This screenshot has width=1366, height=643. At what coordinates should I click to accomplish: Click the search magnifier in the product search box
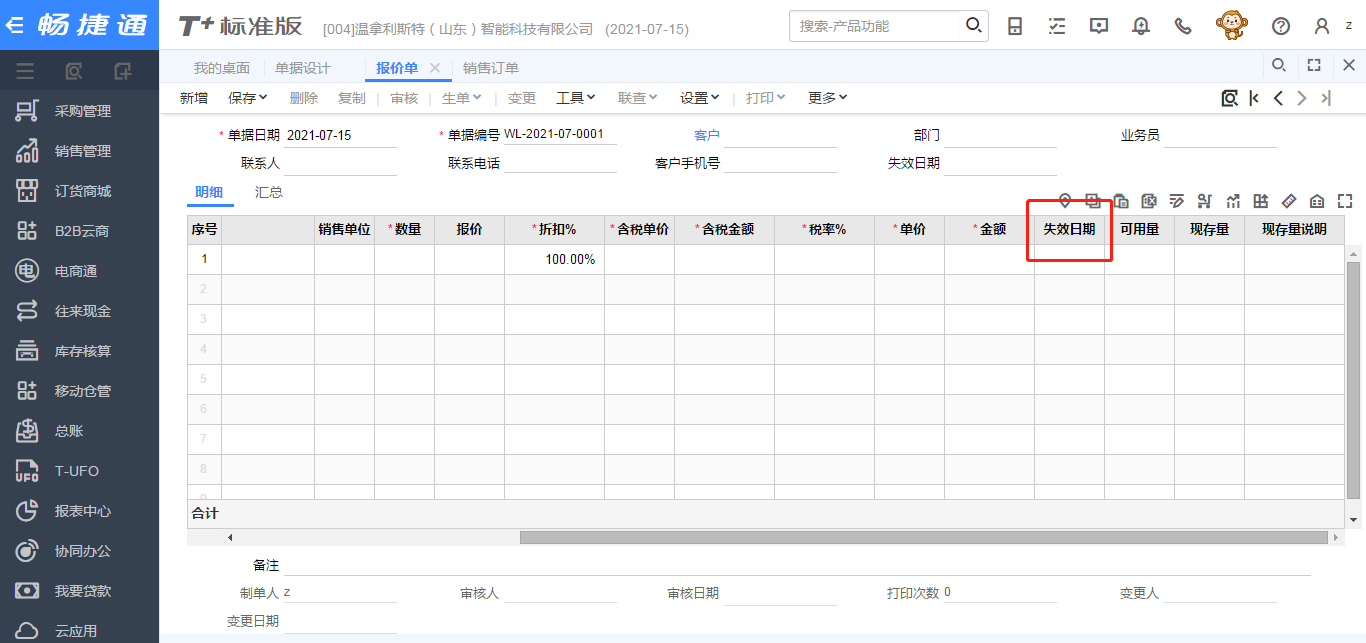click(973, 26)
